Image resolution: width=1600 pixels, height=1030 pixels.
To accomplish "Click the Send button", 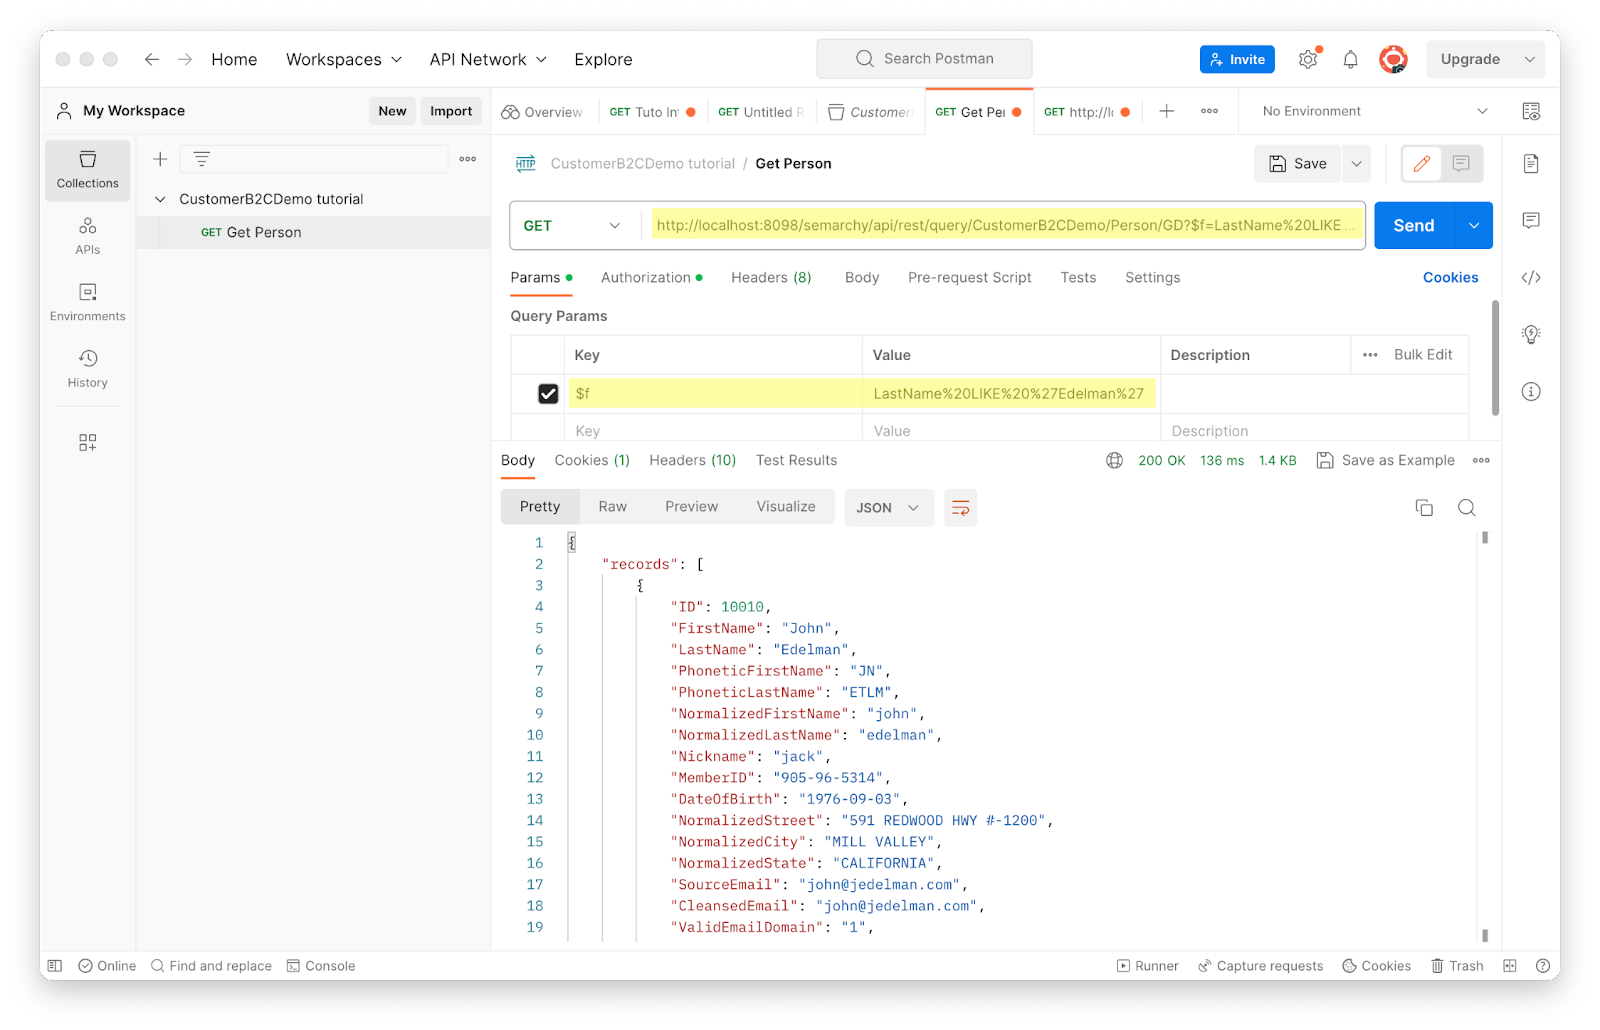I will (1413, 226).
